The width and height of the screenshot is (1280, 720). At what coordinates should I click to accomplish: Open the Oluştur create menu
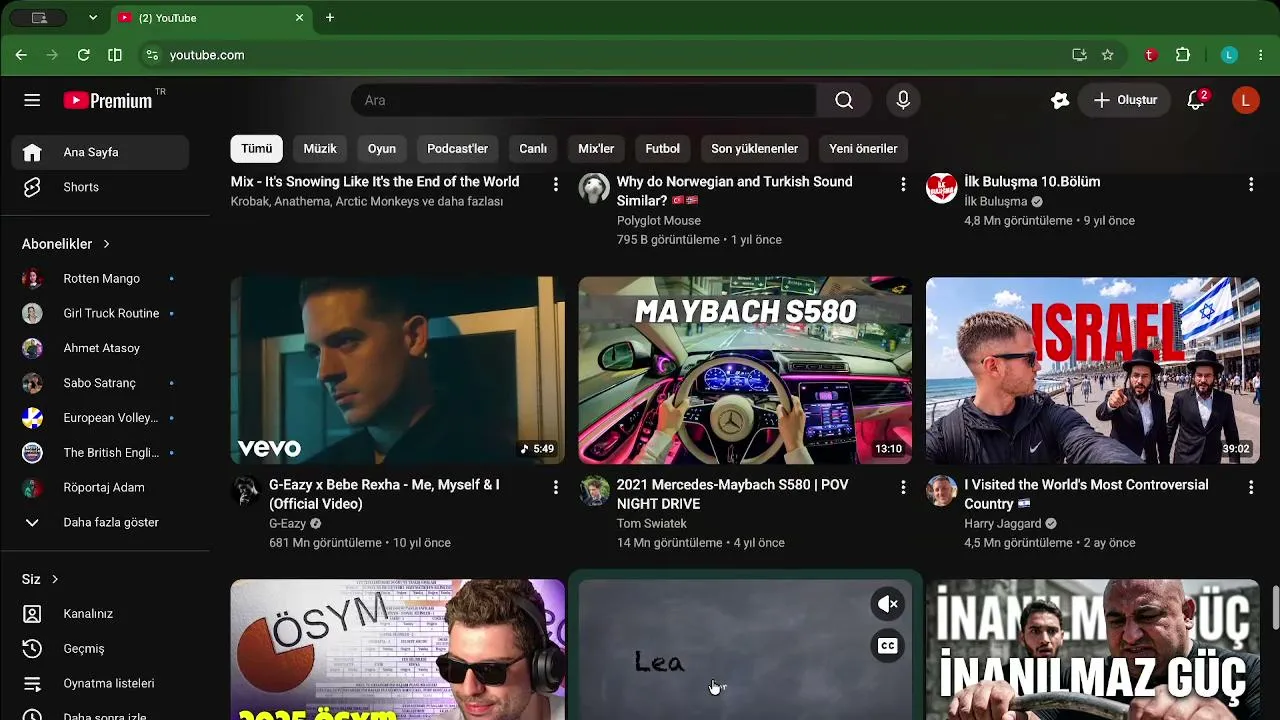[1125, 100]
